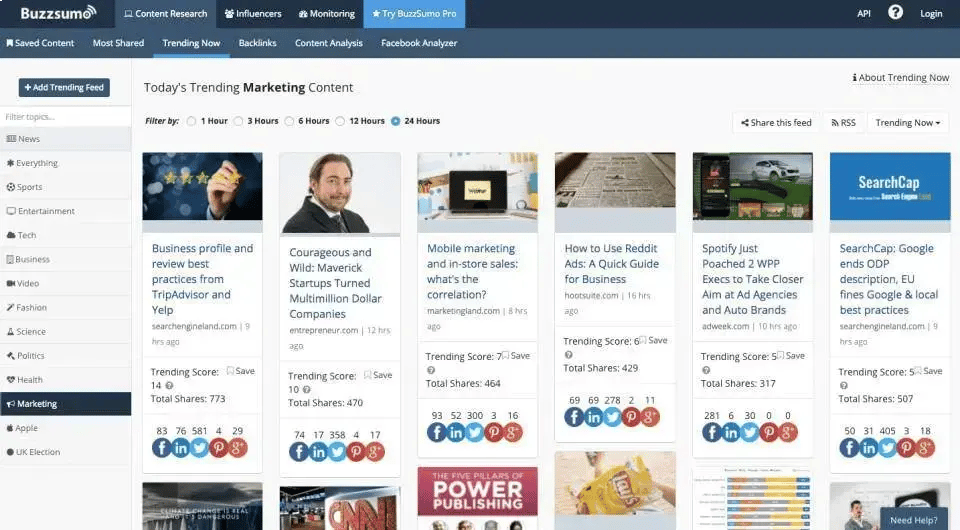Click LinkedIn icon on Maverick Startups card

coord(318,452)
